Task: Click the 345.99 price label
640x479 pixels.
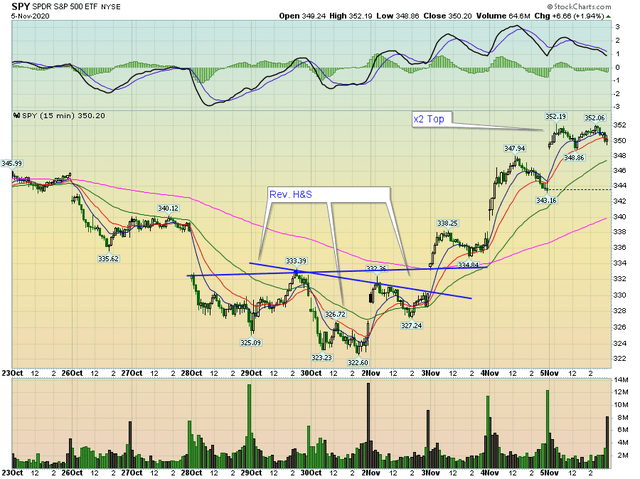Action: 11,163
